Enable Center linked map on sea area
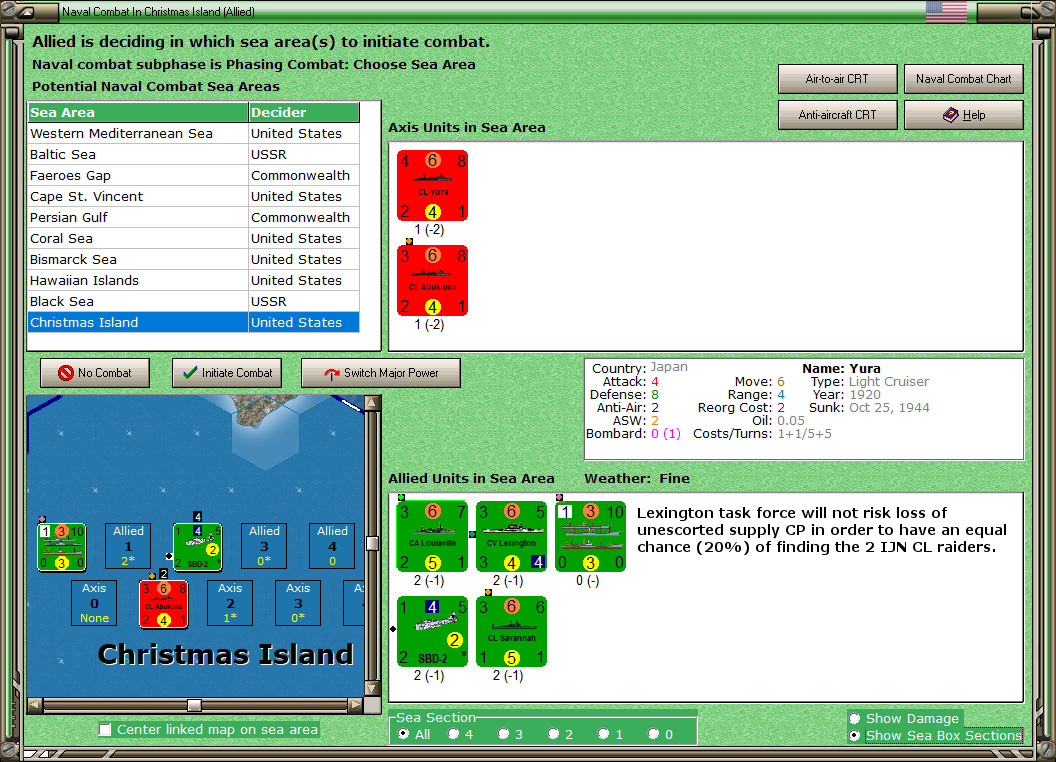 click(105, 730)
